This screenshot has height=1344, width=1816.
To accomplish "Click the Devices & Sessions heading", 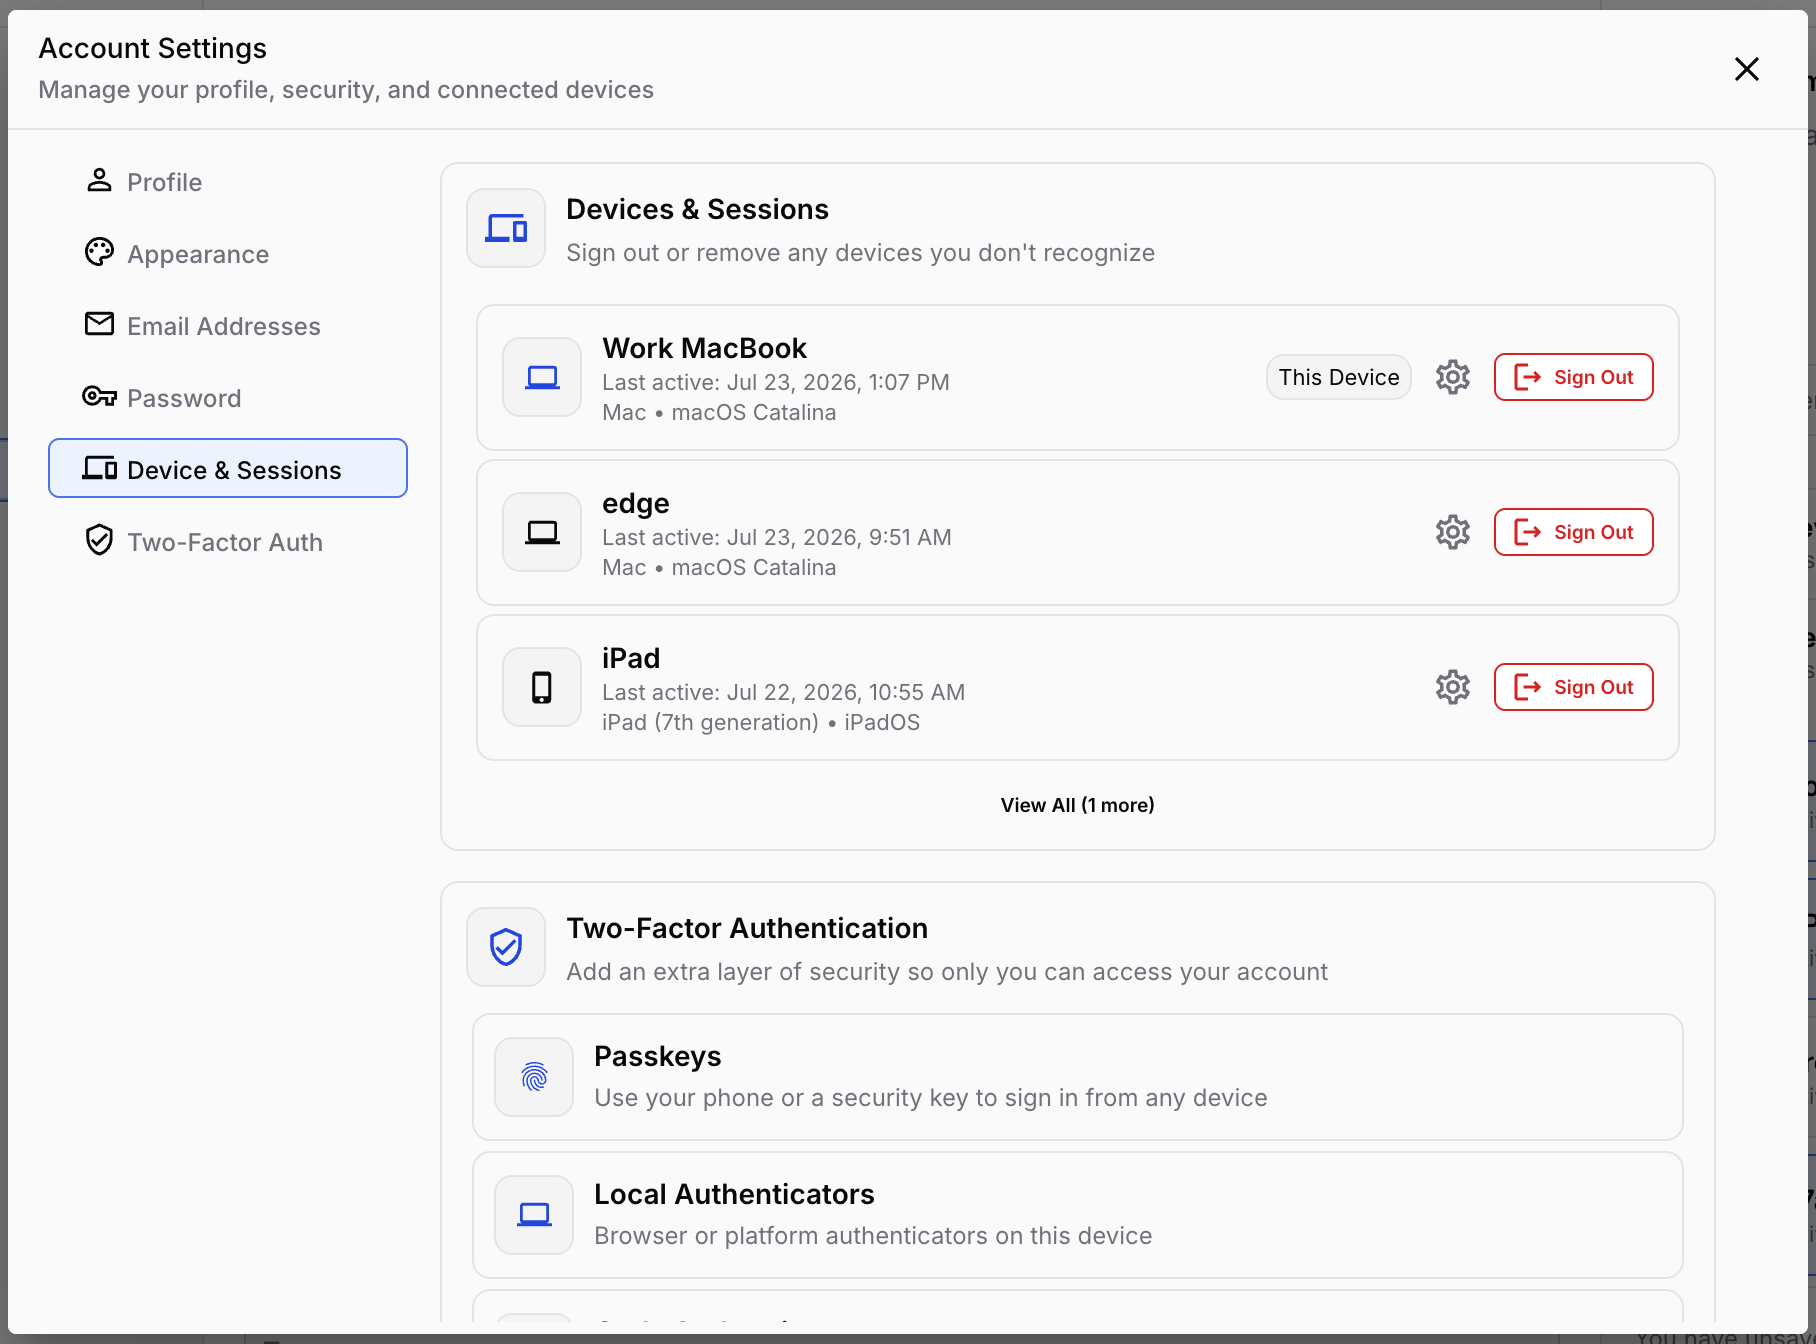I will pos(697,209).
